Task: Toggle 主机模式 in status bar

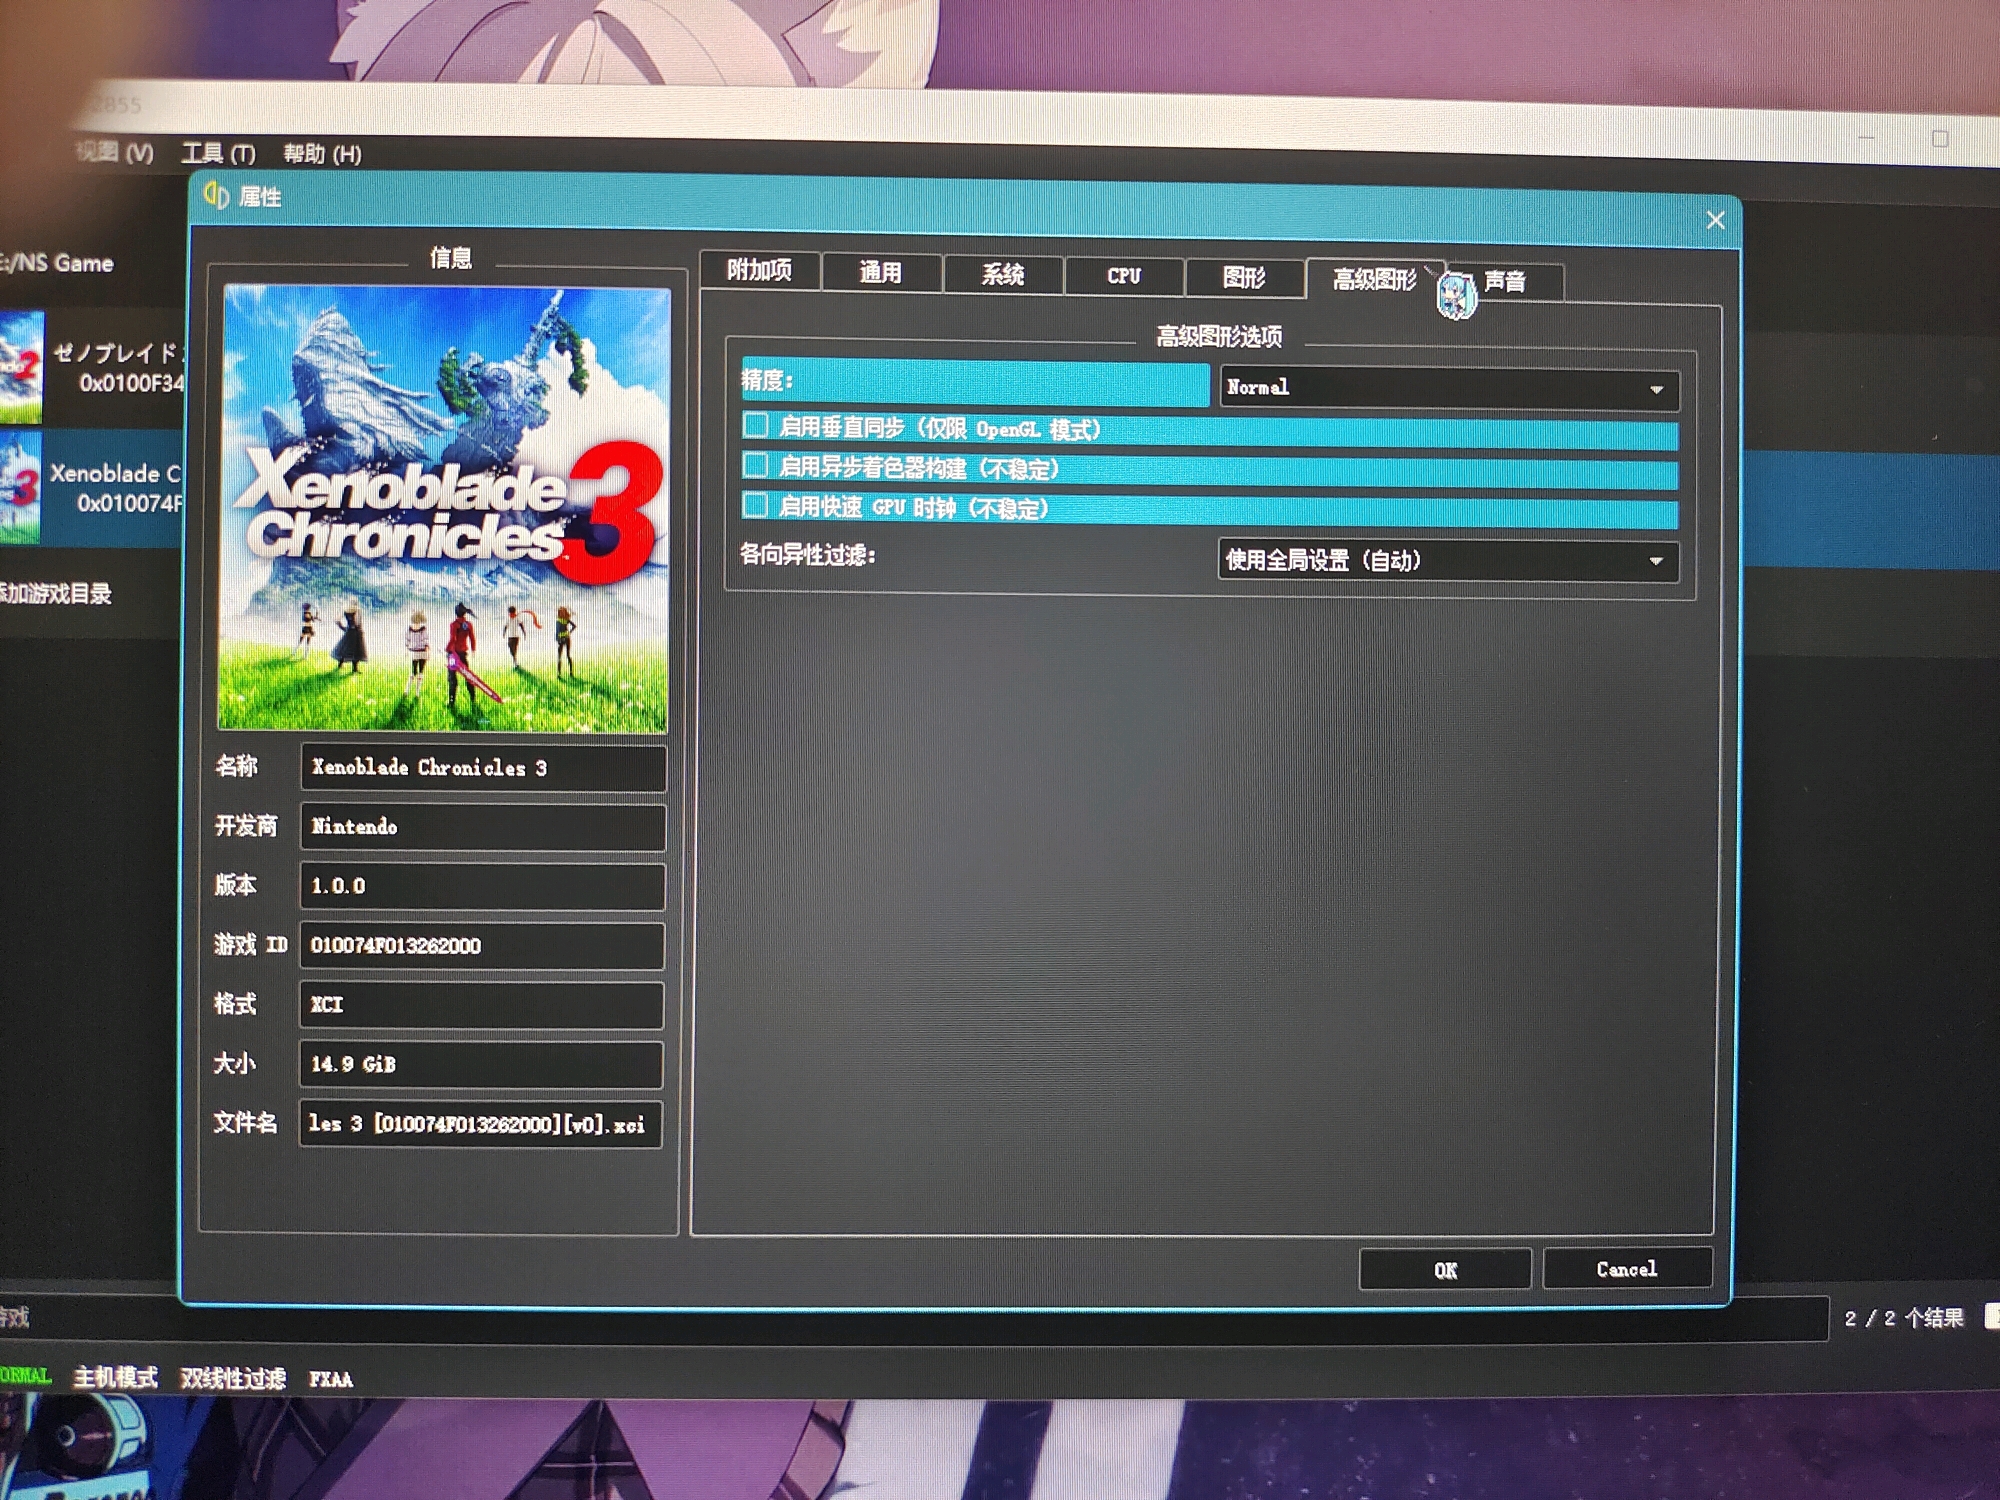Action: point(115,1378)
